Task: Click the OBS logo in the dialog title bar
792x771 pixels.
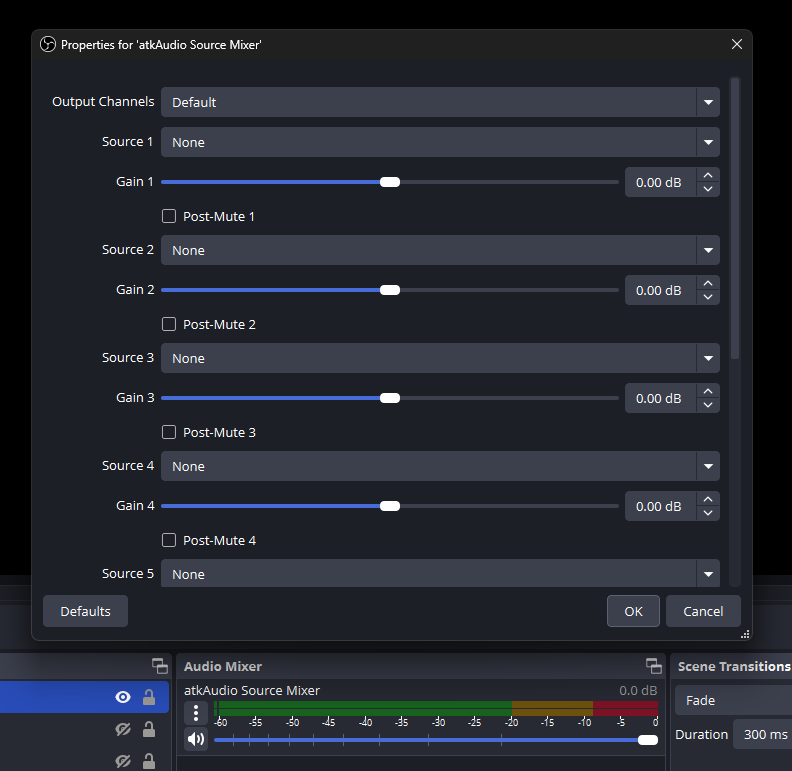Action: coord(47,44)
